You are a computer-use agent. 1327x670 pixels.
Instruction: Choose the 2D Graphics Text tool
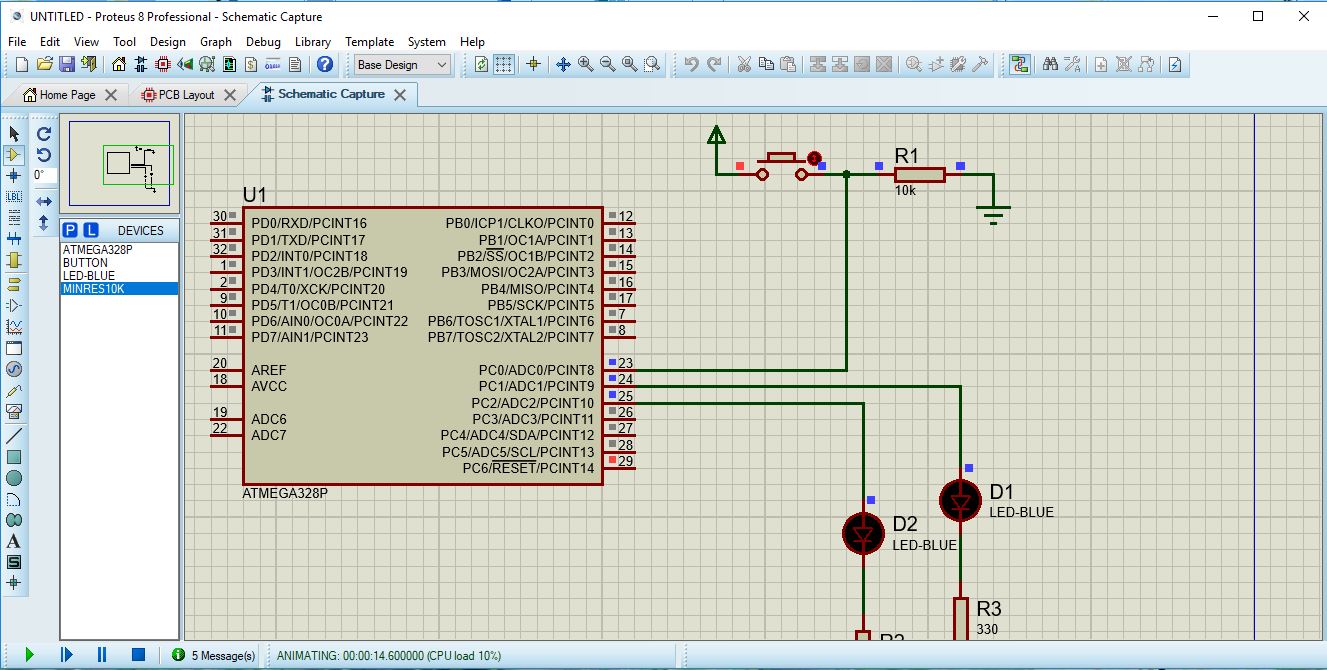[x=14, y=541]
